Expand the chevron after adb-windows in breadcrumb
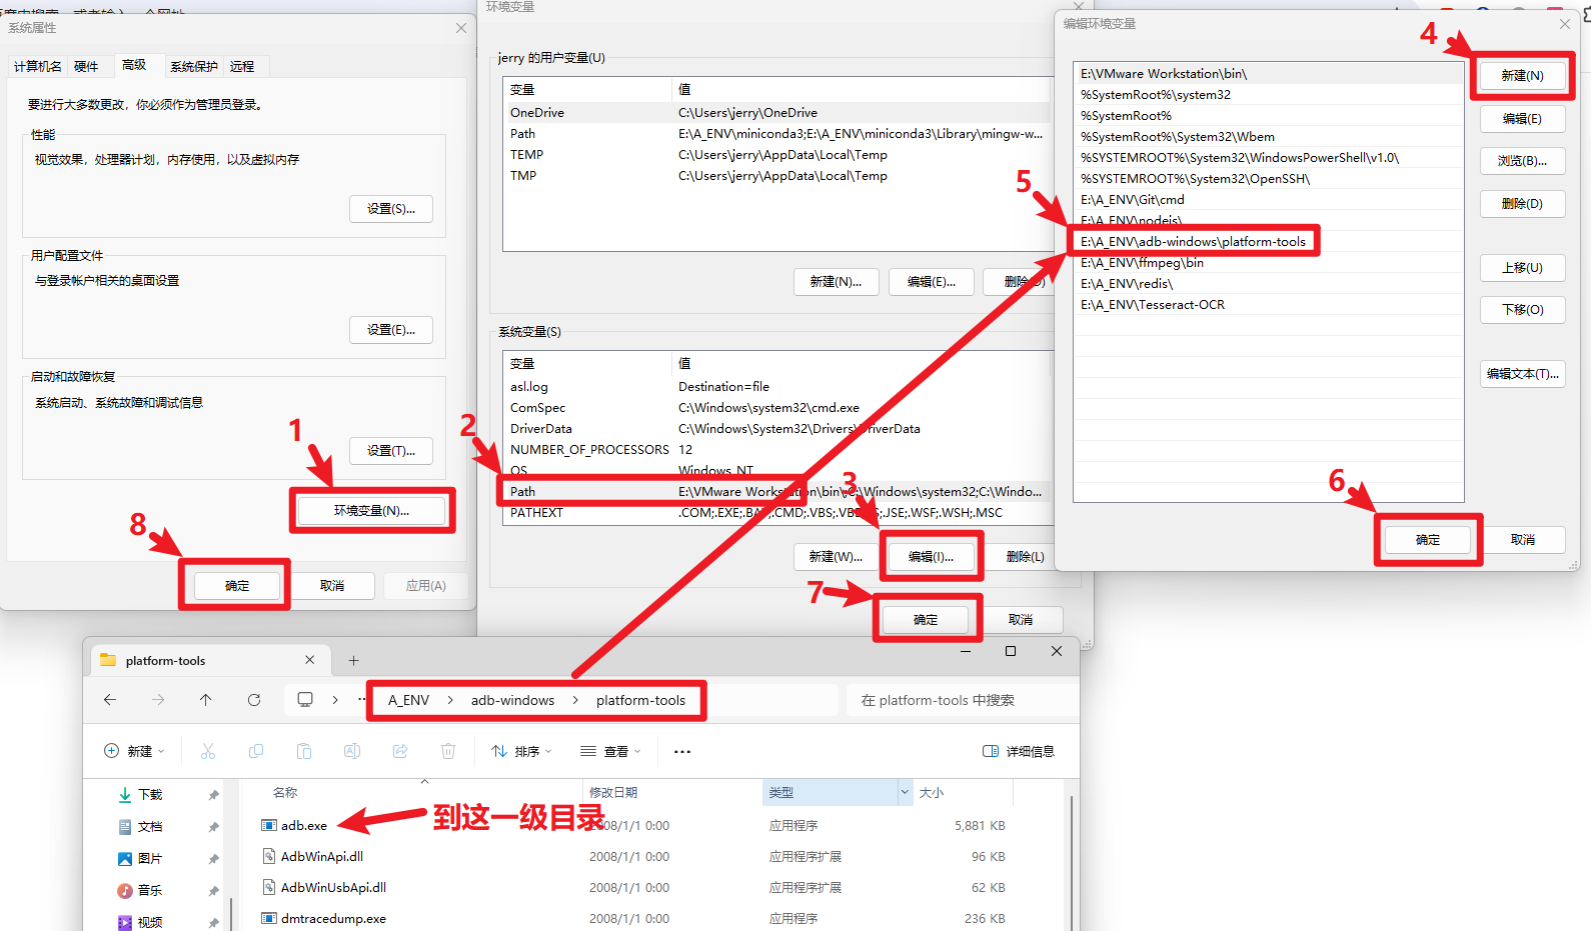Viewport: 1591px width, 931px height. [575, 700]
